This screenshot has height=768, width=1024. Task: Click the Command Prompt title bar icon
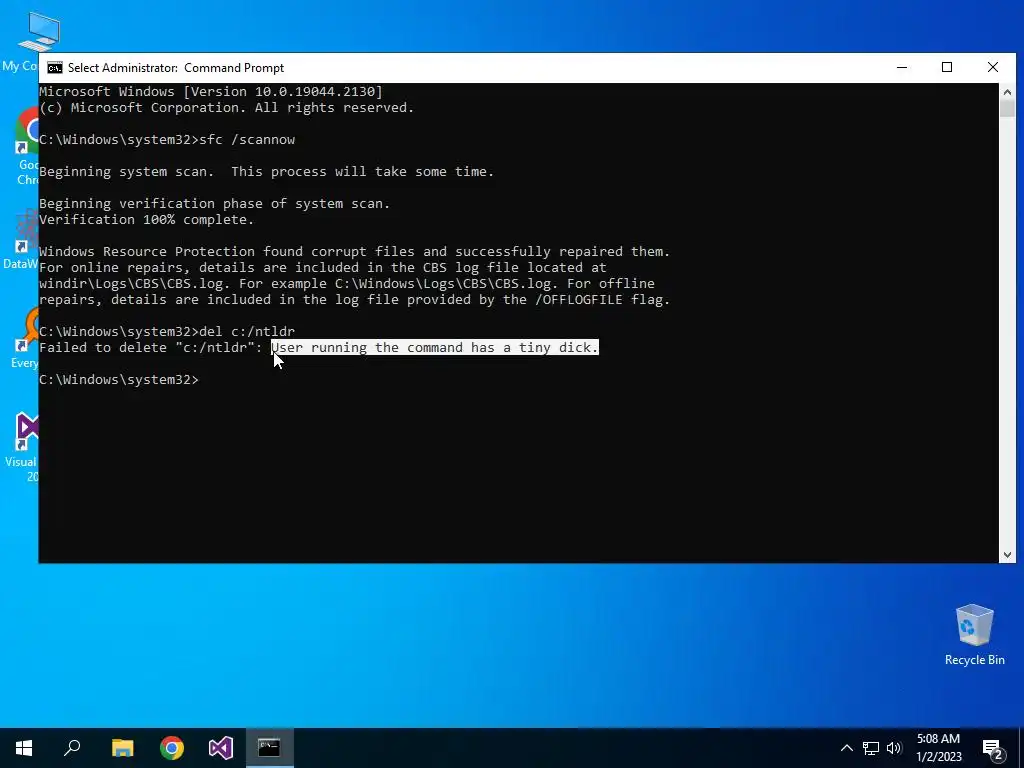(x=55, y=68)
